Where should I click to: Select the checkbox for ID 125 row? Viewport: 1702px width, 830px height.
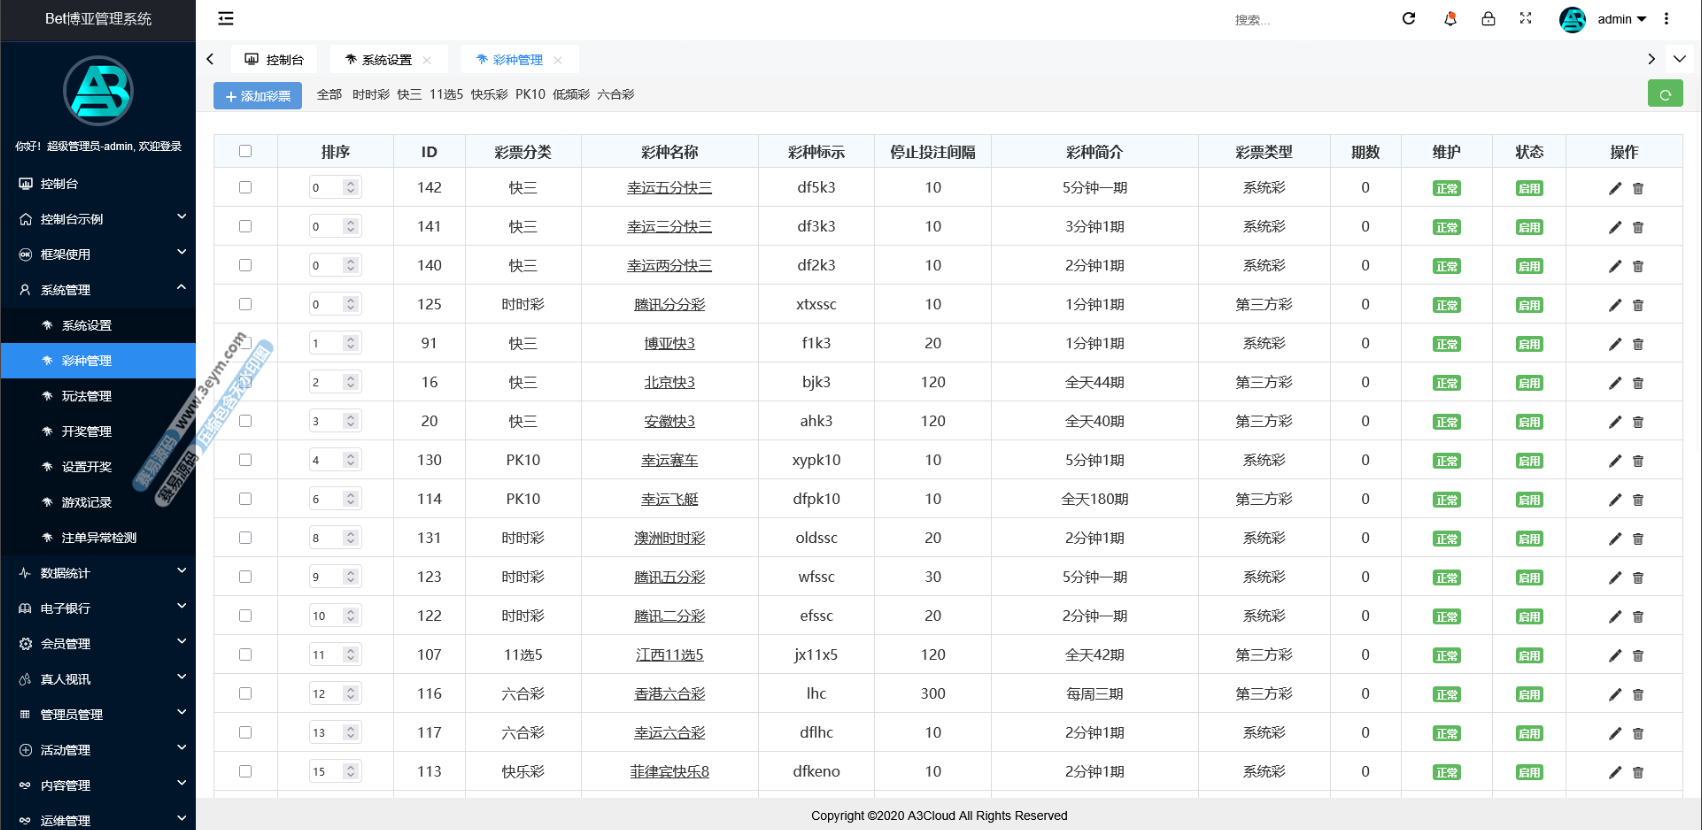tap(245, 304)
